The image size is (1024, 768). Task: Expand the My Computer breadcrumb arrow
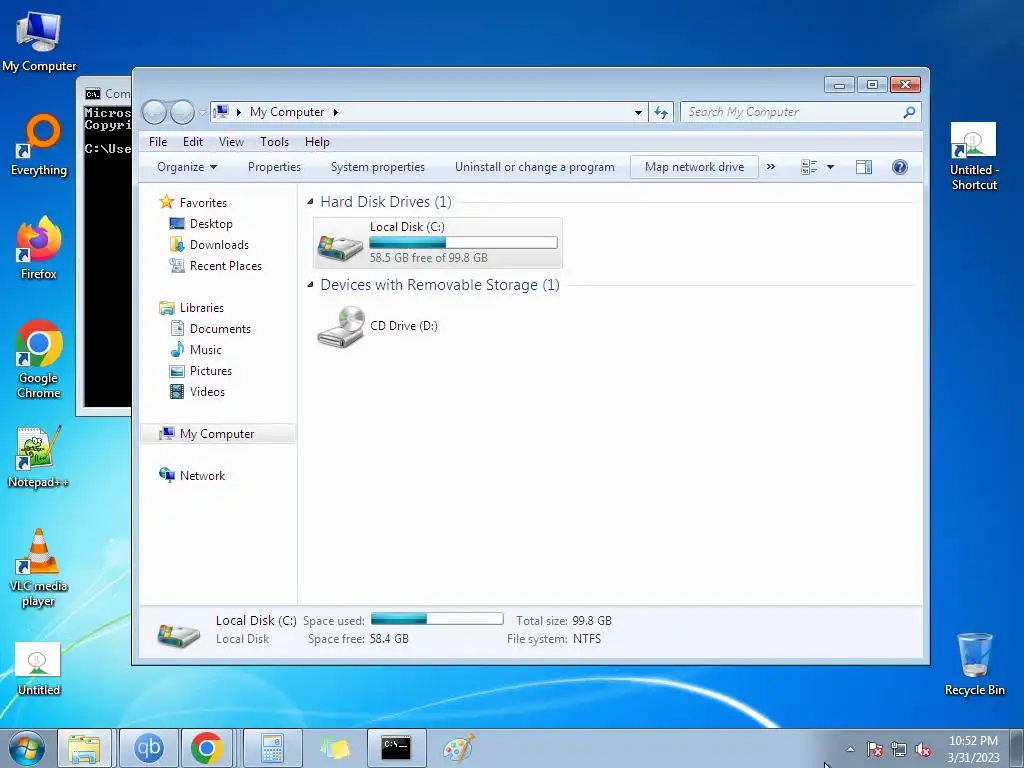[x=336, y=112]
